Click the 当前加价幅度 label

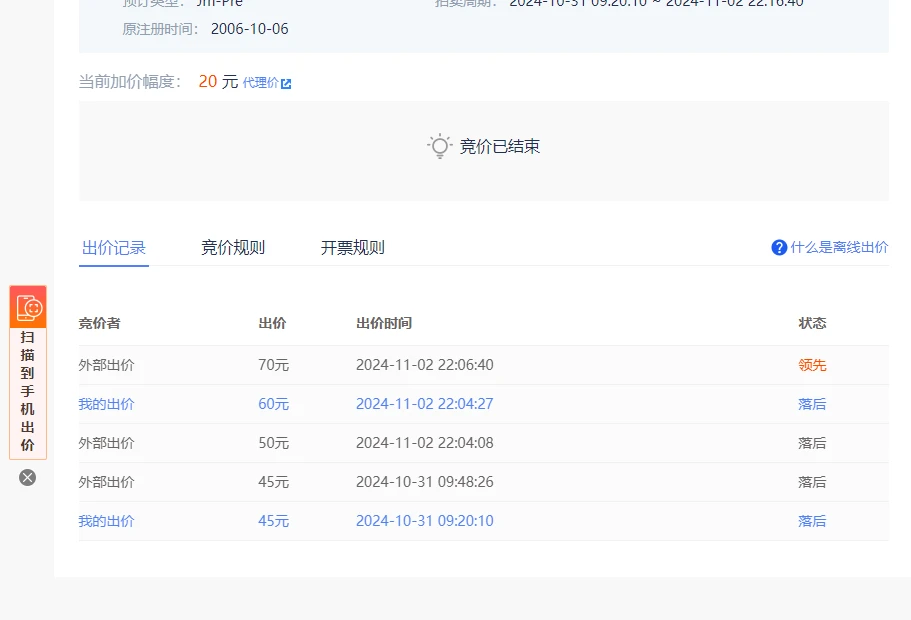coord(130,82)
